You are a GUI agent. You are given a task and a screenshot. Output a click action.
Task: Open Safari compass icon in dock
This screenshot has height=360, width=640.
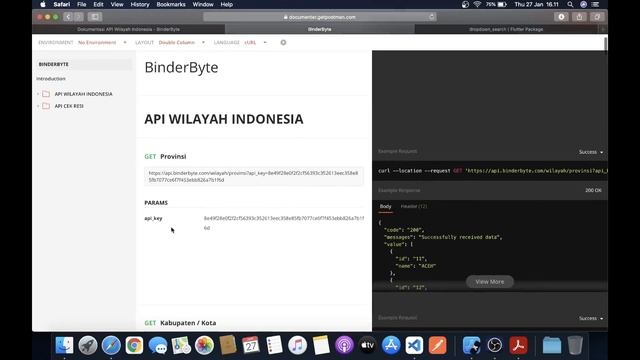pyautogui.click(x=111, y=345)
